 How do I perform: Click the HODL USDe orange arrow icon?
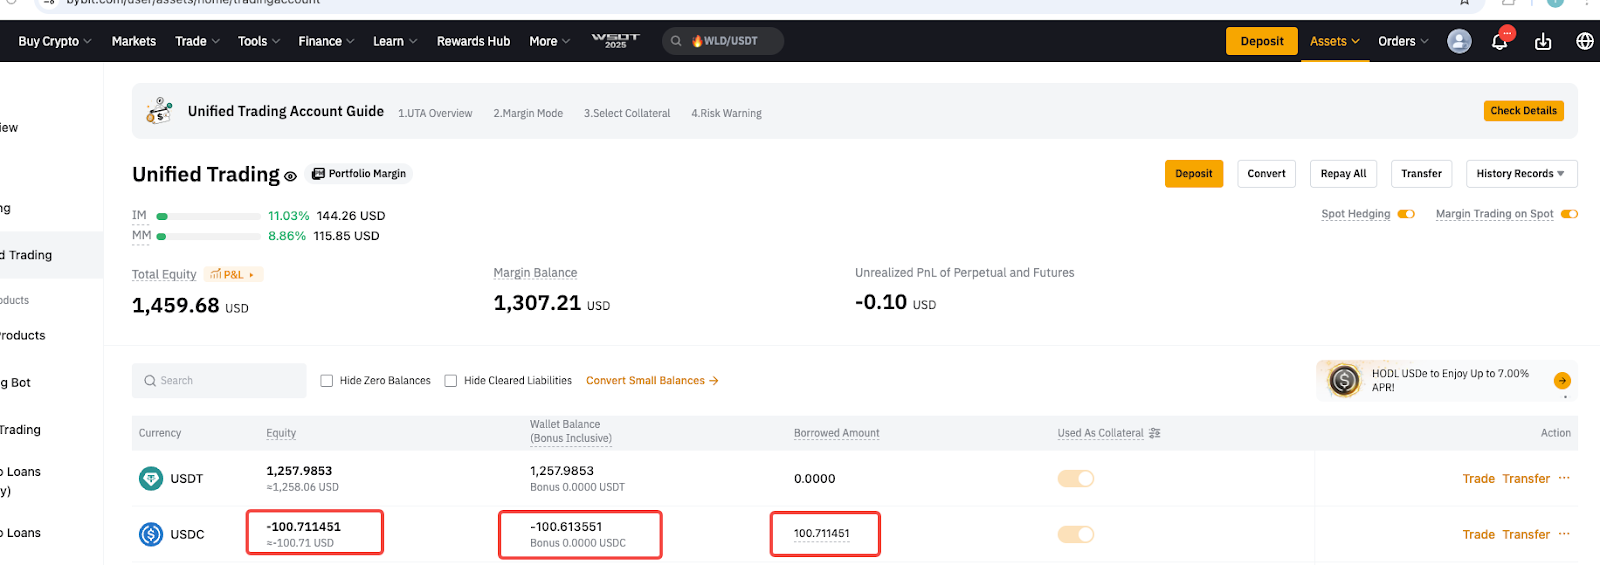click(x=1562, y=381)
